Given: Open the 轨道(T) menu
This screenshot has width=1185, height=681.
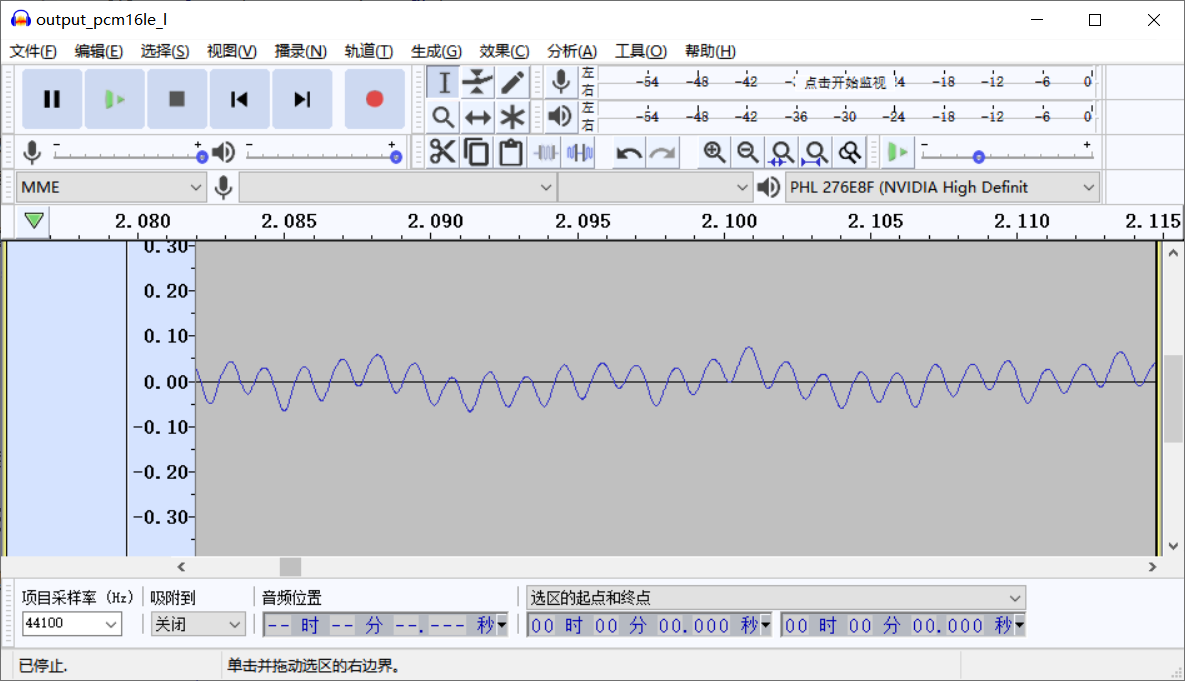Looking at the screenshot, I should click(x=369, y=51).
